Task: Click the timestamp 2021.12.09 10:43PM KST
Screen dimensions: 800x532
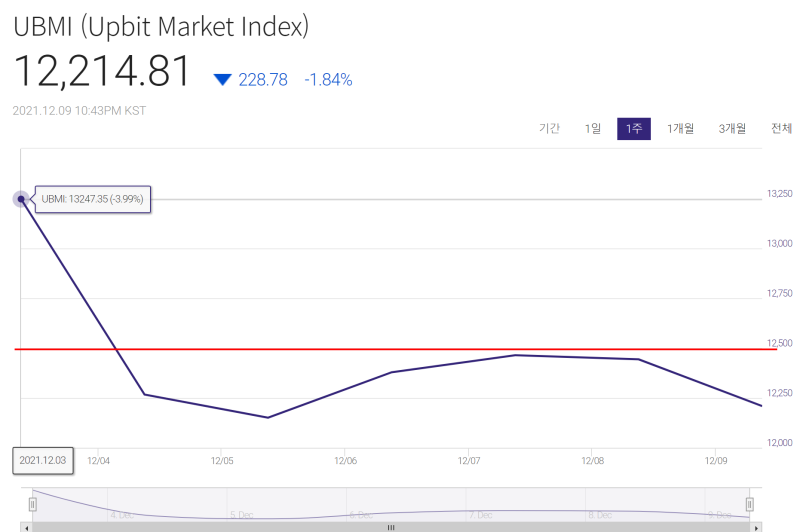Action: [x=79, y=111]
